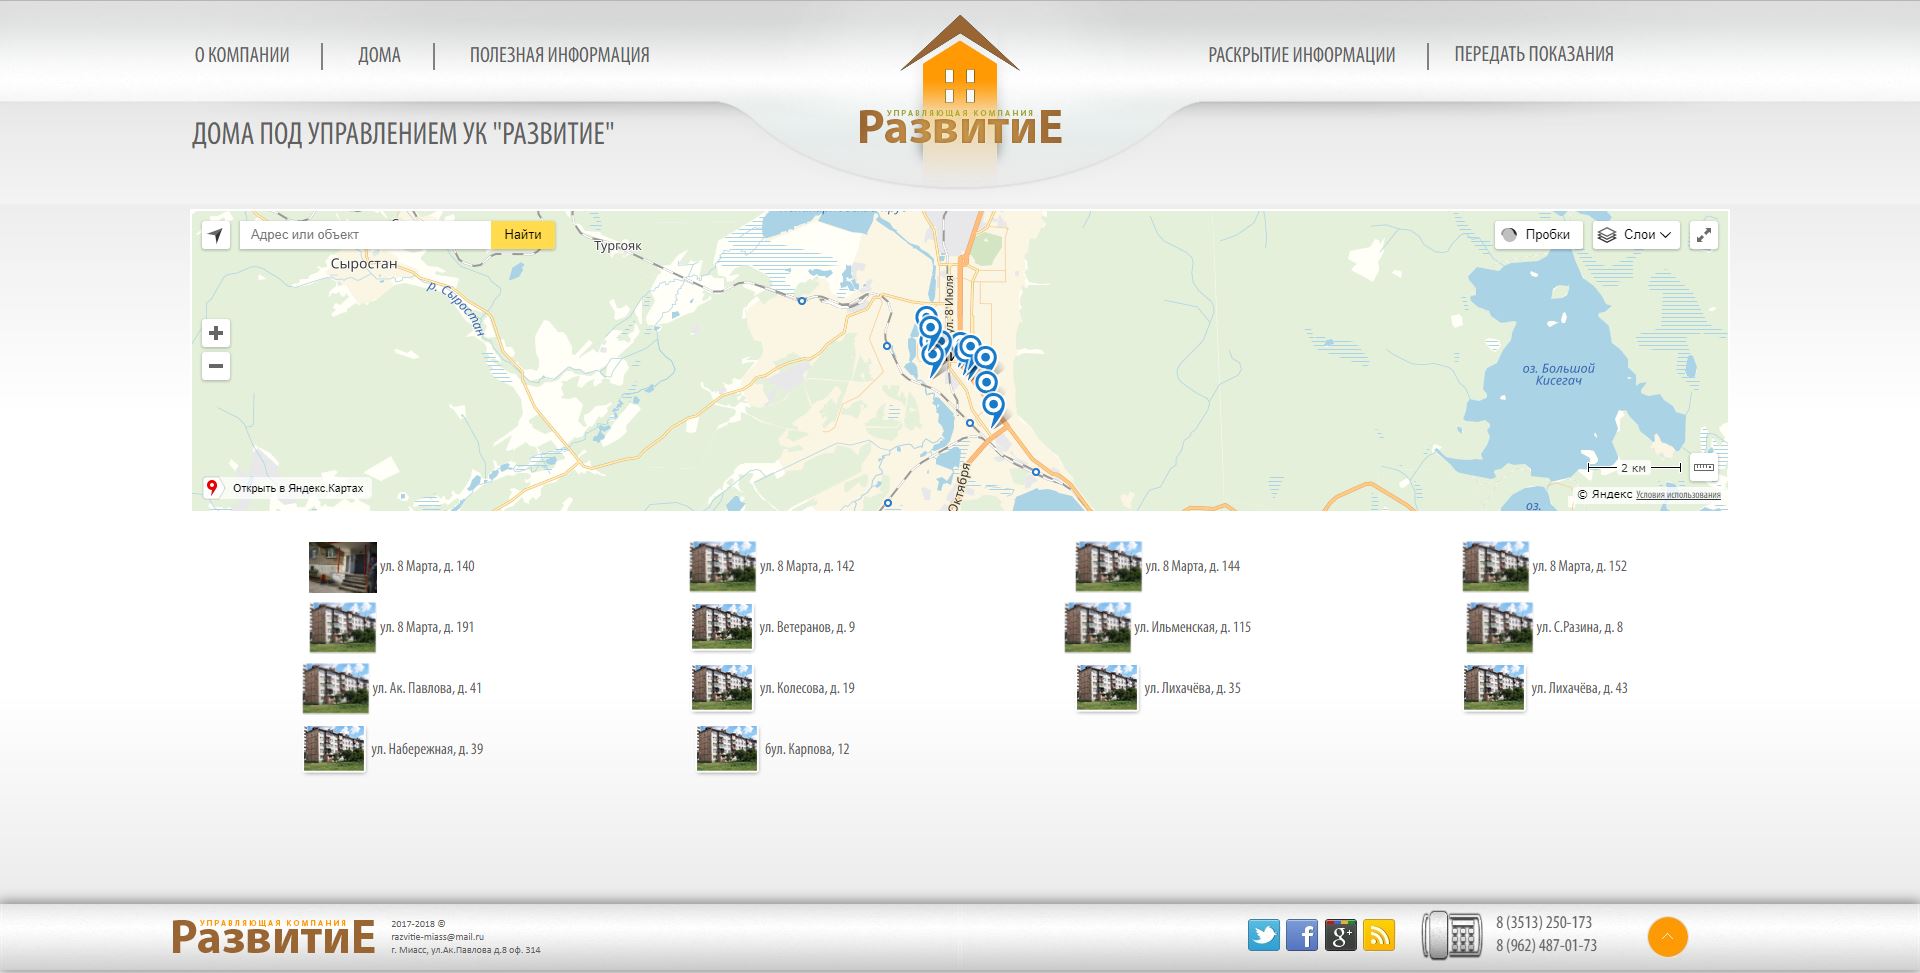Open the Дома menu item

pos(379,55)
